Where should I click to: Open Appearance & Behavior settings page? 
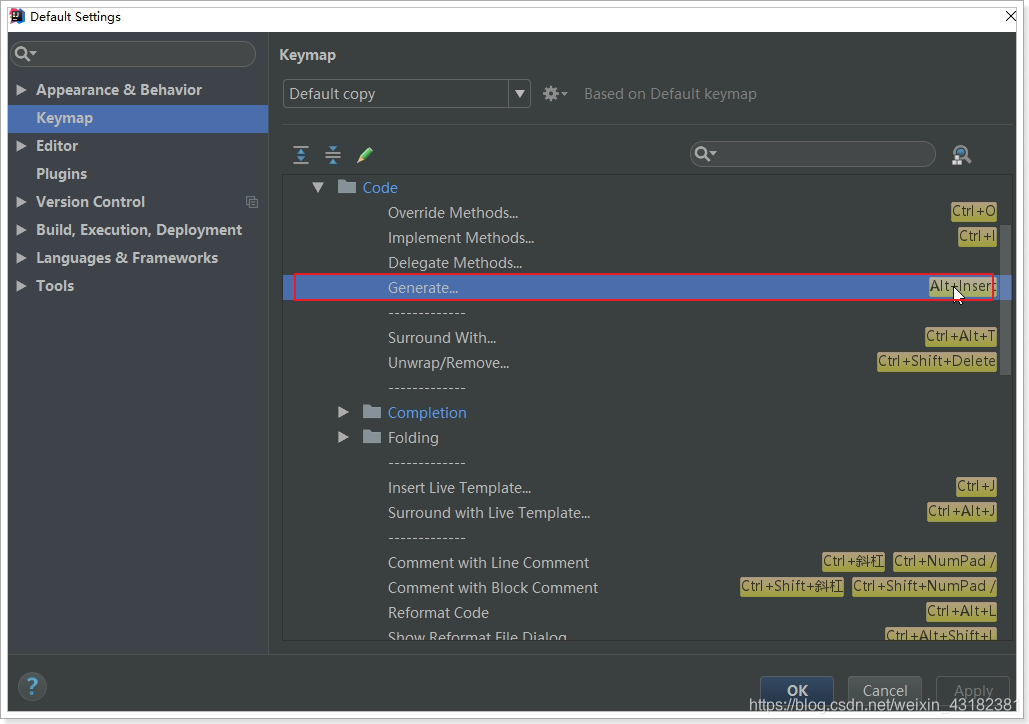(x=119, y=90)
